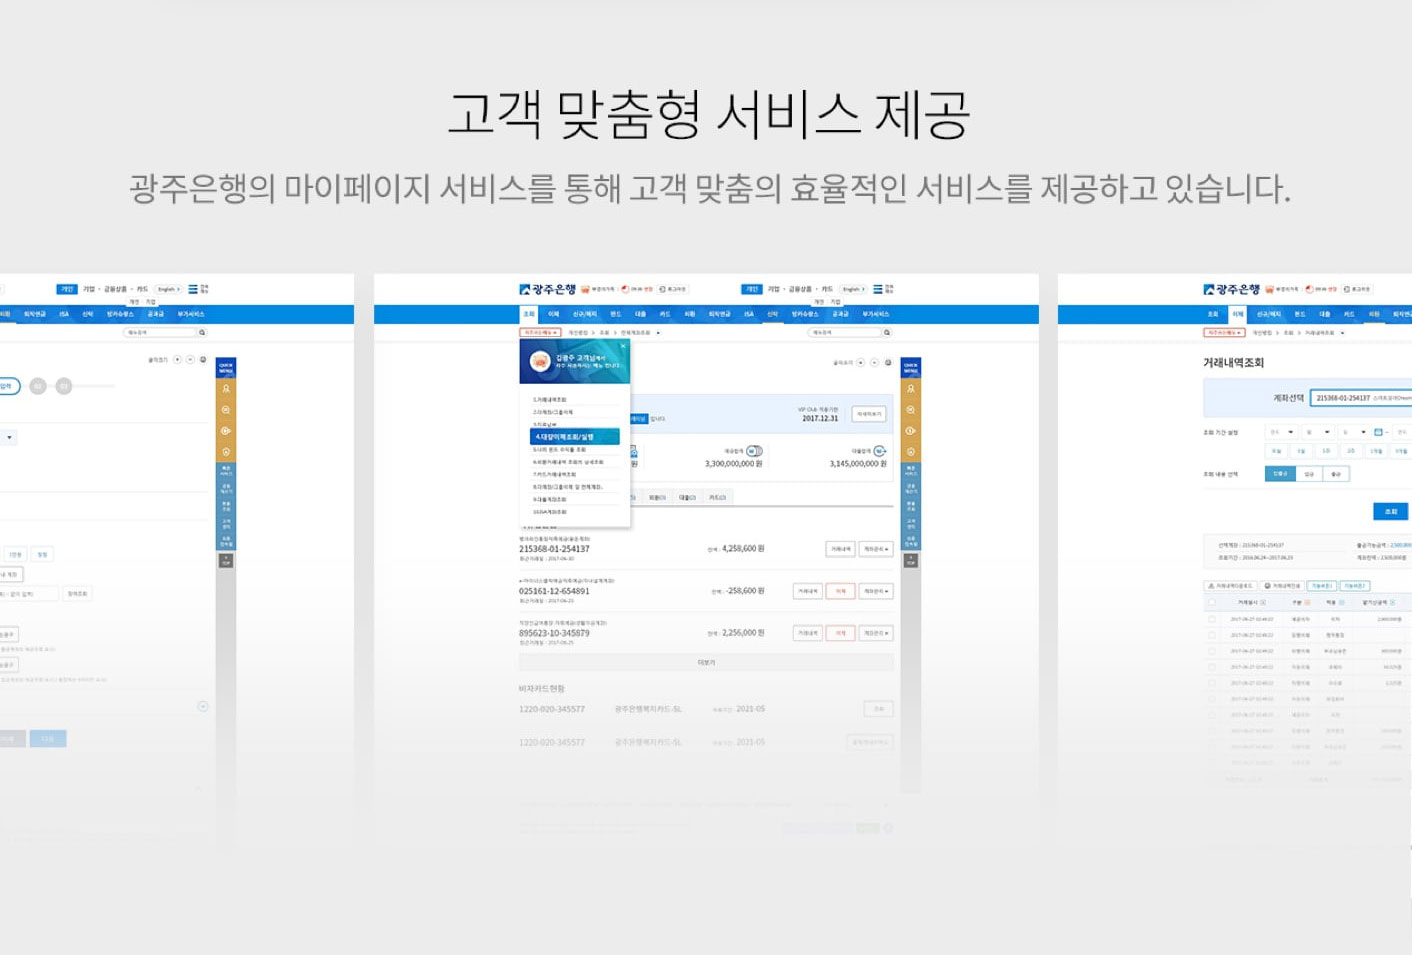Screen dimensions: 1412x955
Task: Open red 자주쓰는메뉴 dropdown in center screenshot
Action: pos(540,332)
